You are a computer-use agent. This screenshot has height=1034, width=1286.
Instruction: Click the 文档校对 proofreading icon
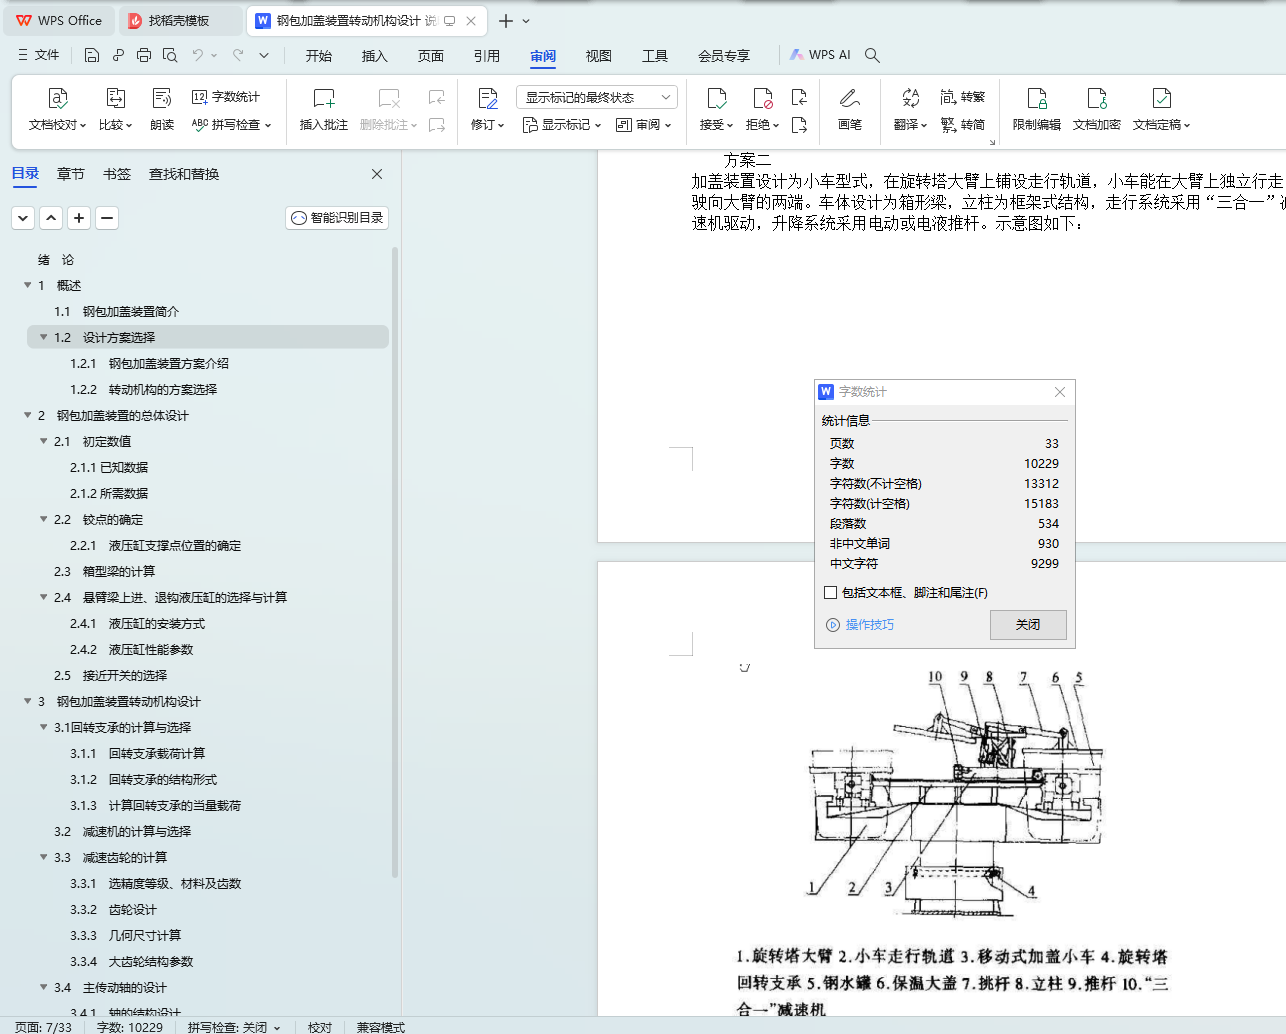pos(58,98)
